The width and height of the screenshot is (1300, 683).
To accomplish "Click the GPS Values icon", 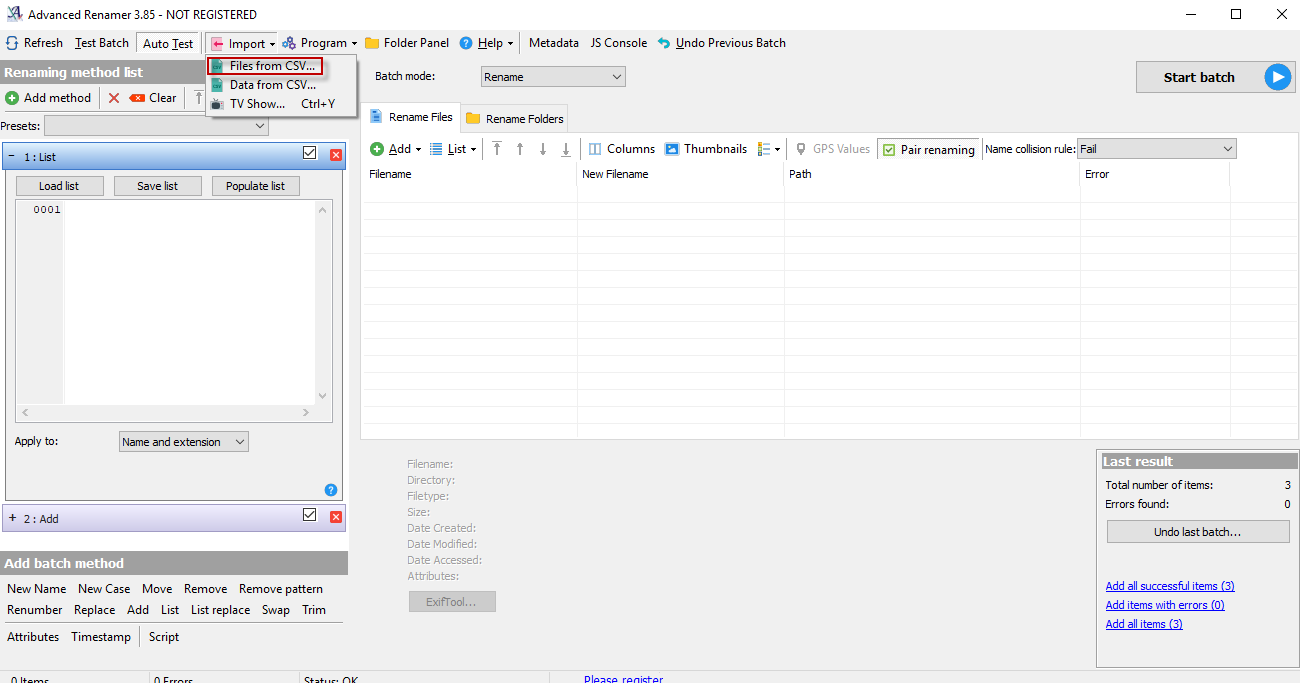I will pos(801,149).
